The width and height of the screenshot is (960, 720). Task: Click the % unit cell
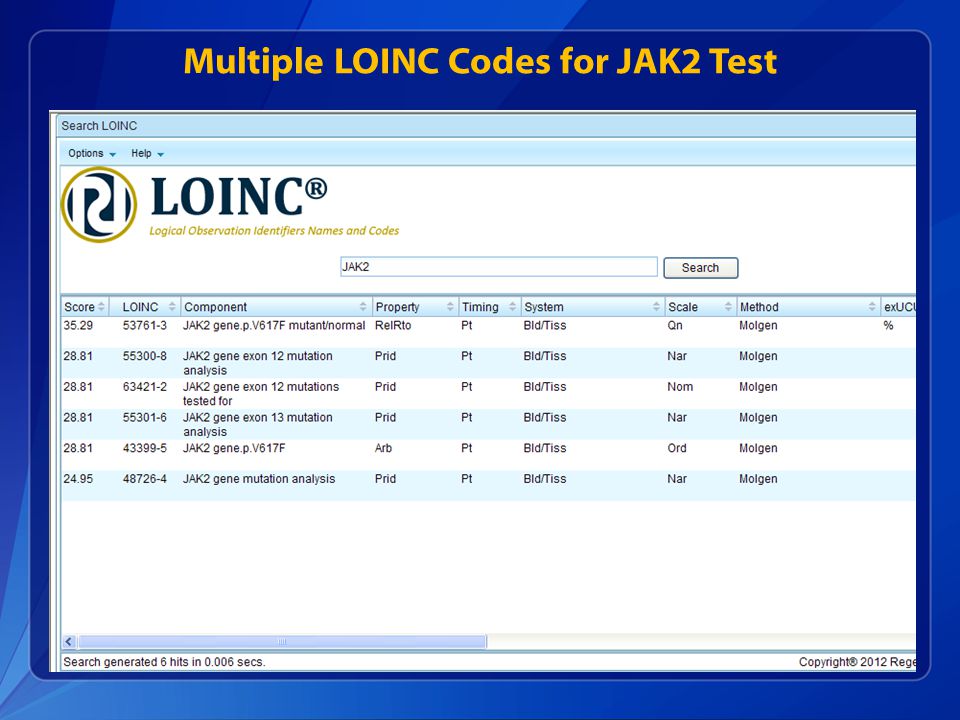coord(888,326)
